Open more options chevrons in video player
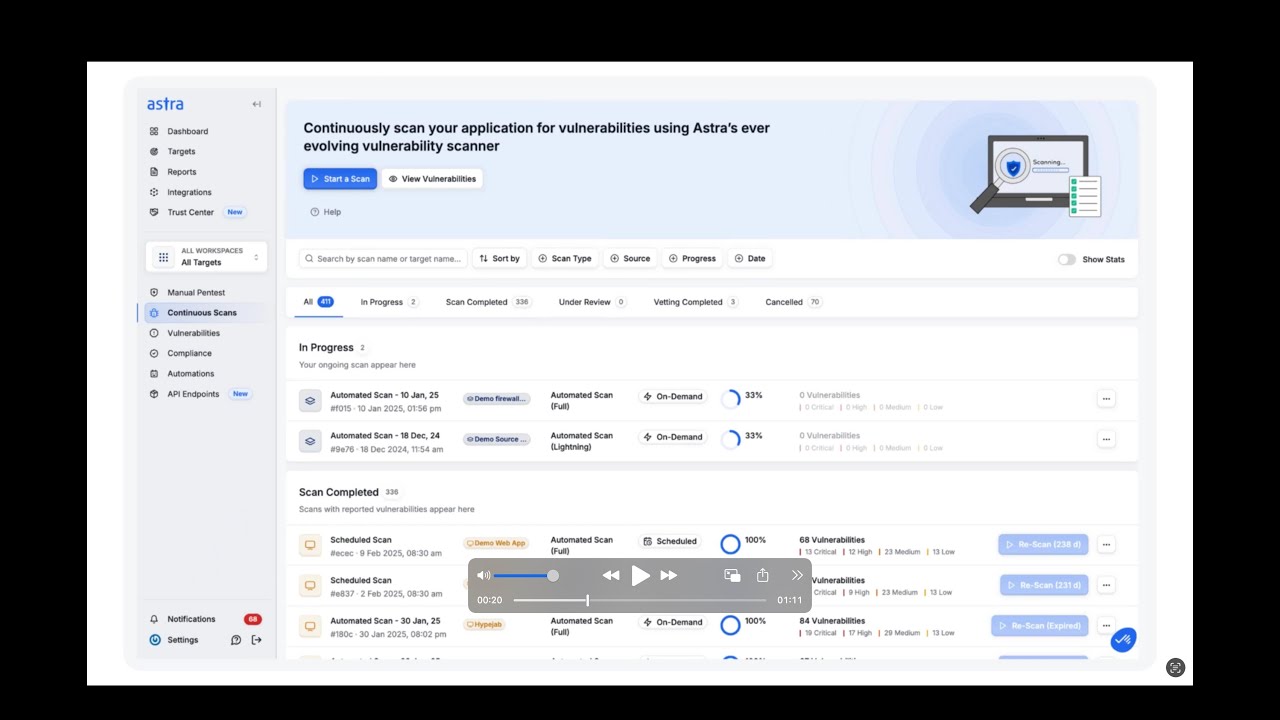 (x=797, y=575)
